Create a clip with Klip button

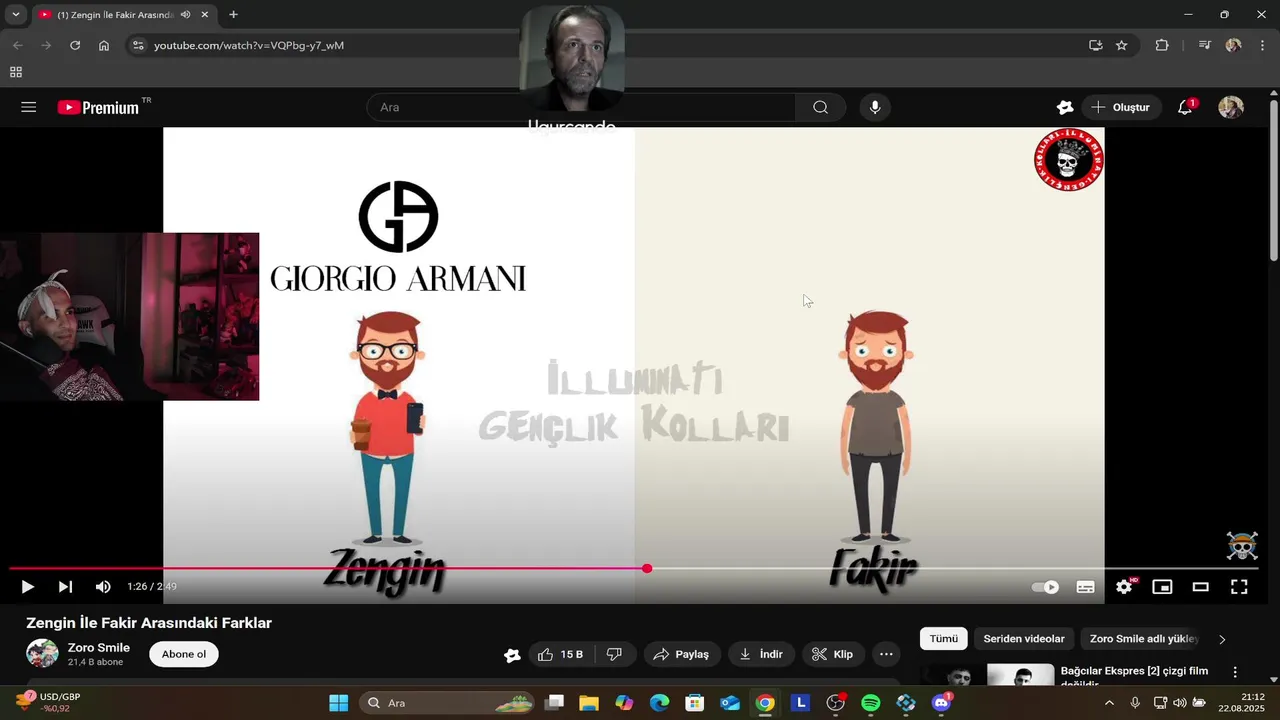click(x=833, y=654)
